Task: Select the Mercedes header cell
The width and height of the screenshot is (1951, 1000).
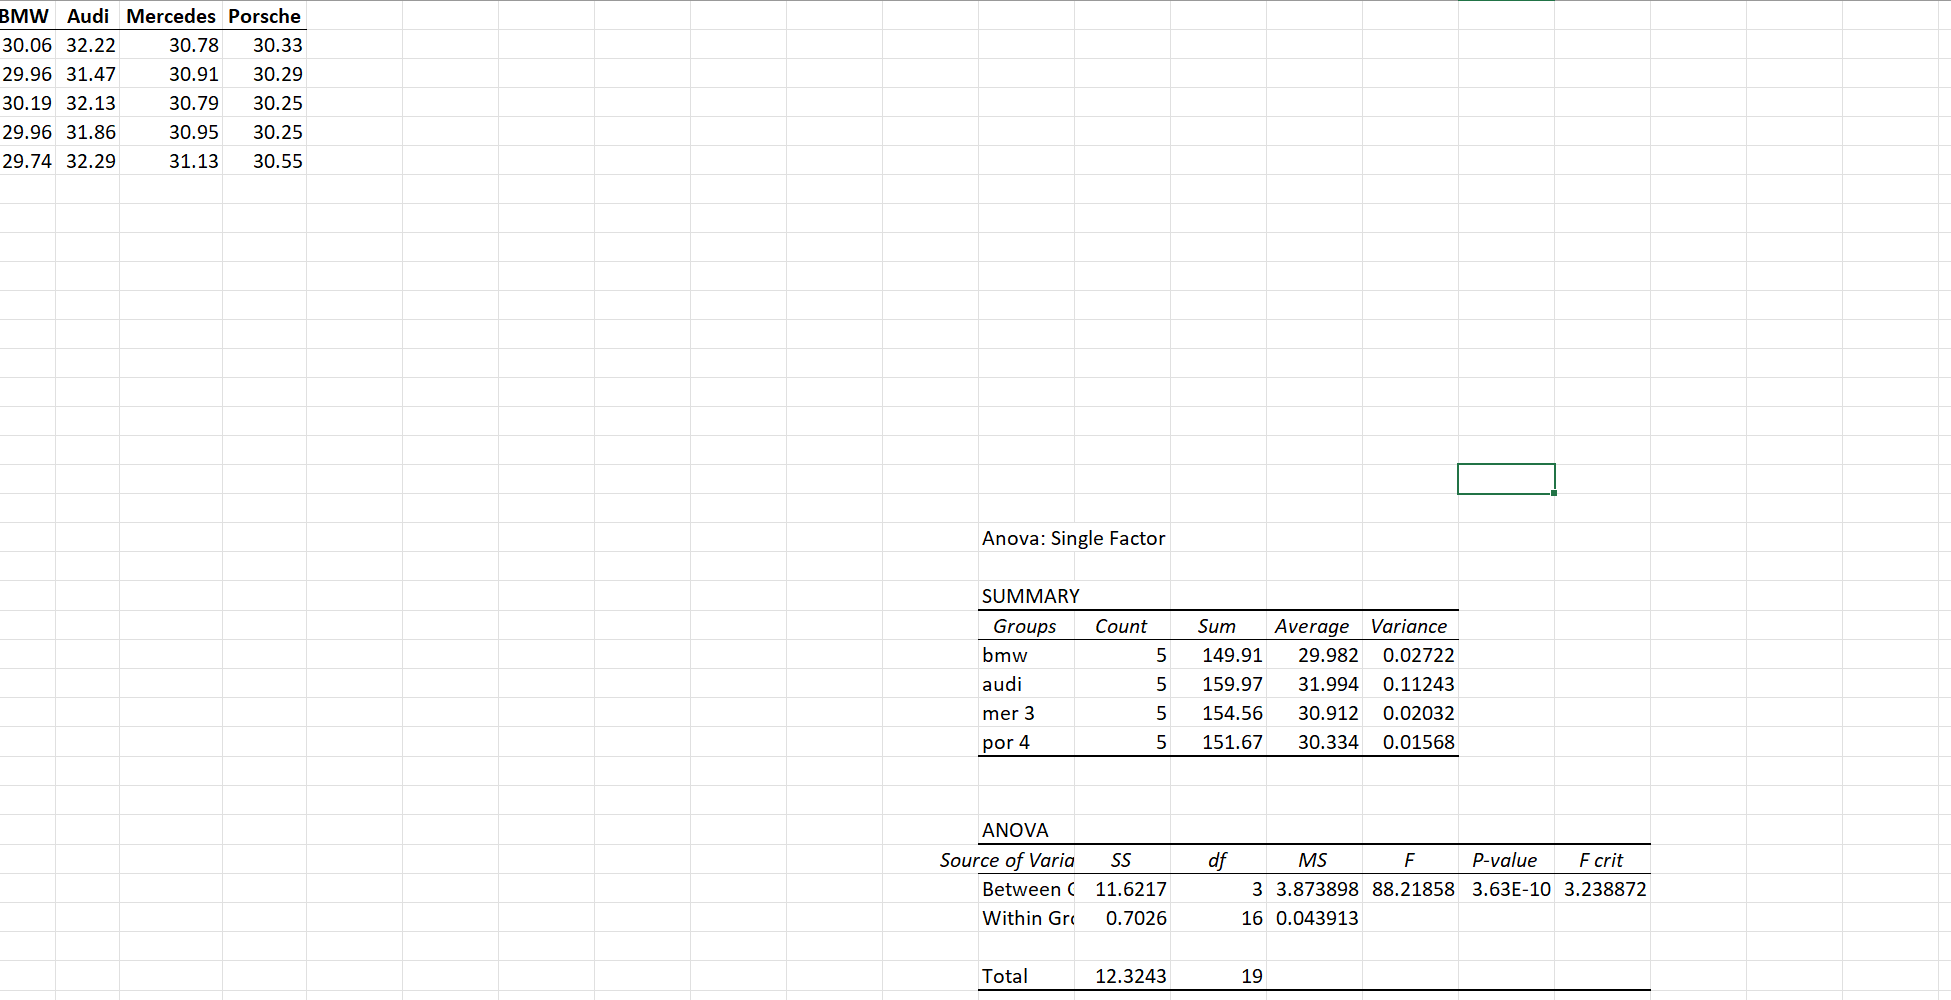Action: click(x=171, y=16)
